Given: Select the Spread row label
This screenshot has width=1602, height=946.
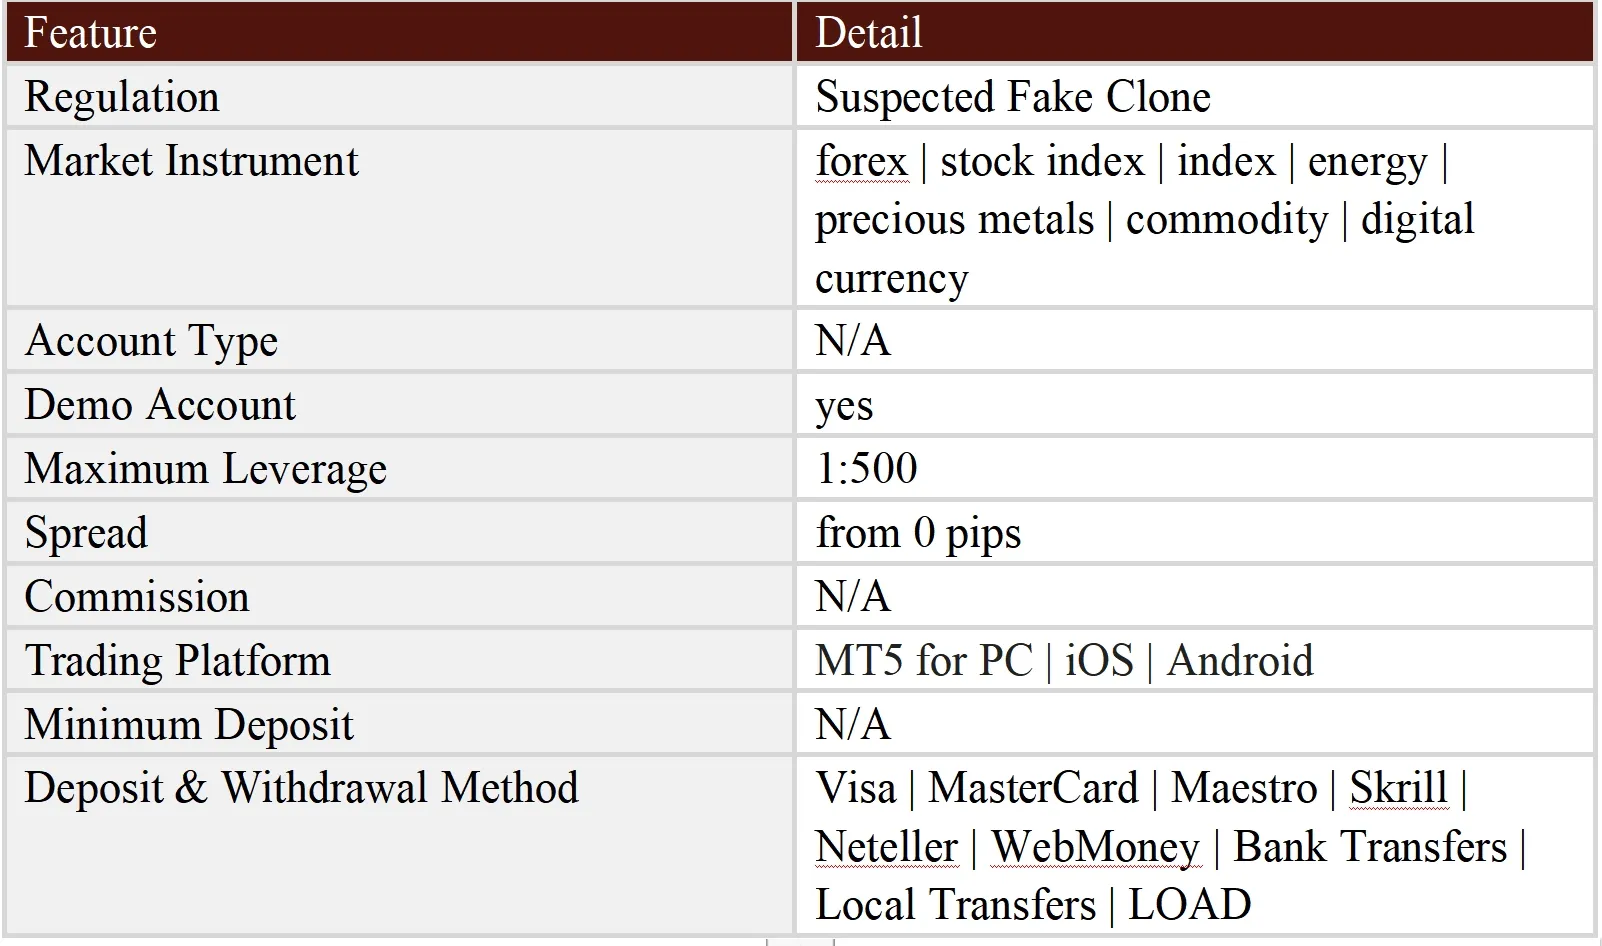Looking at the screenshot, I should coord(86,533).
